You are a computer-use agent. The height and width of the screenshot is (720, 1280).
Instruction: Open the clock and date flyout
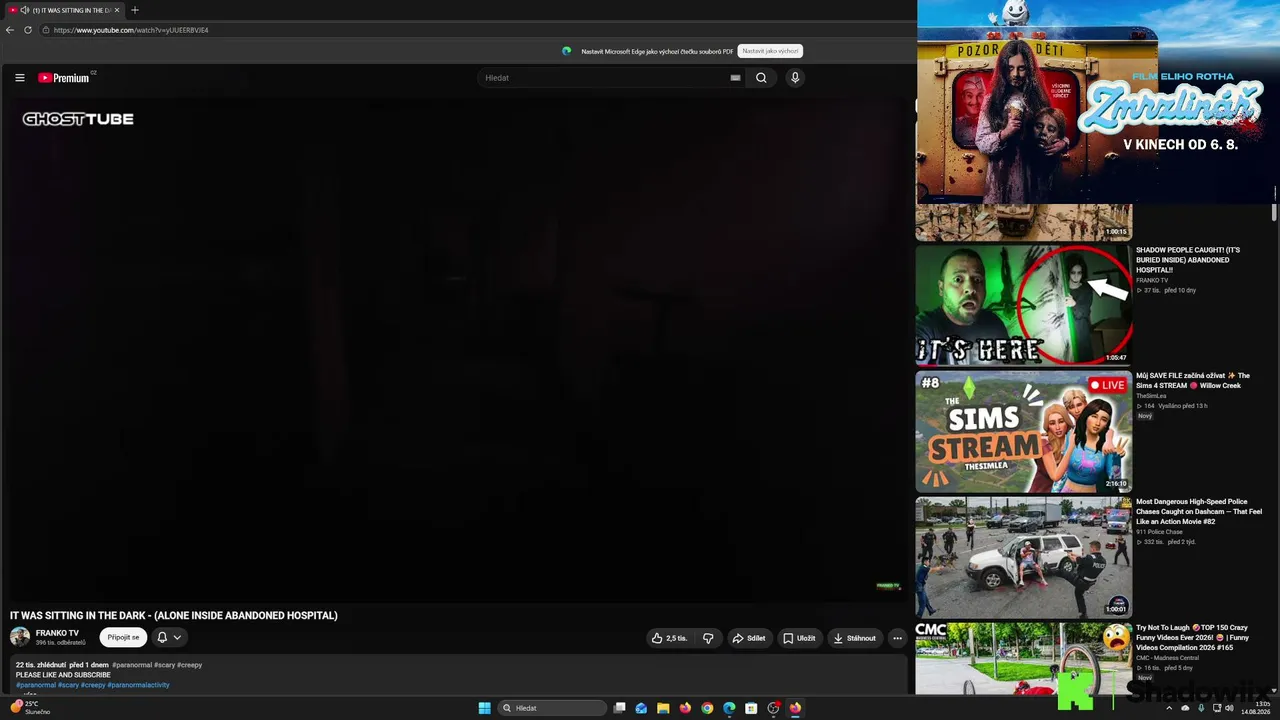click(1256, 708)
